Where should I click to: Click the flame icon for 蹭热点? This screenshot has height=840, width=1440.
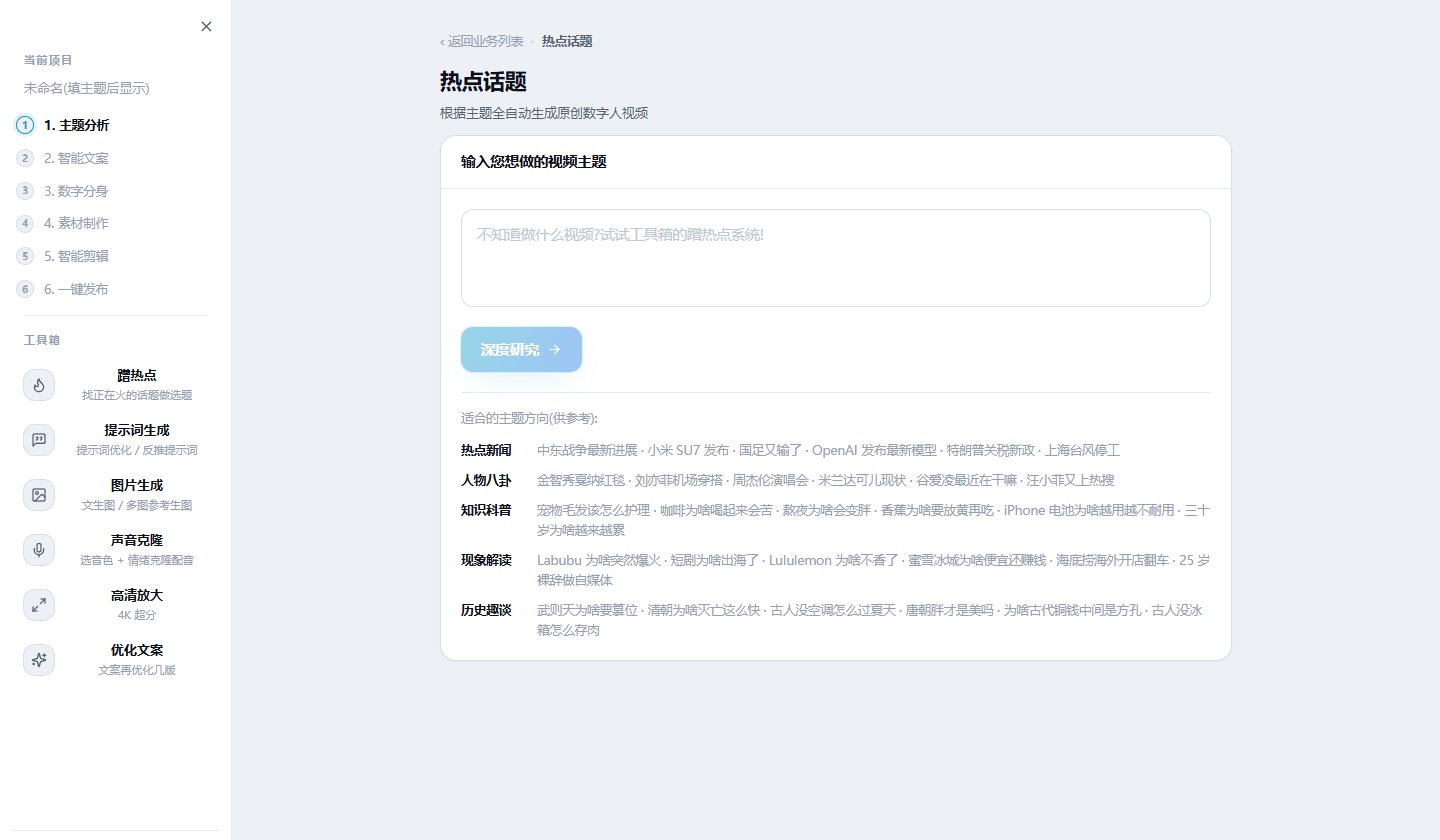39,385
